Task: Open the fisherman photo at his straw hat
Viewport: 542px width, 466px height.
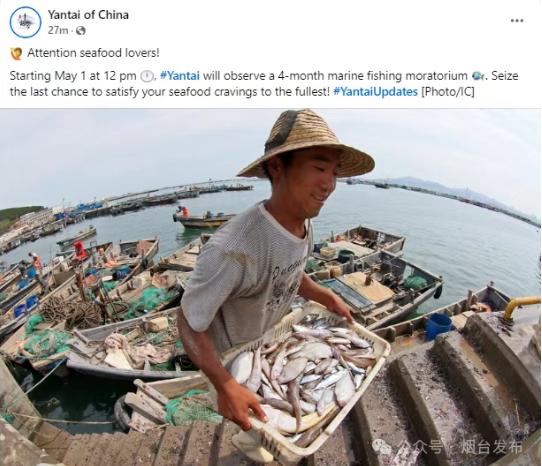Action: pyautogui.click(x=306, y=143)
